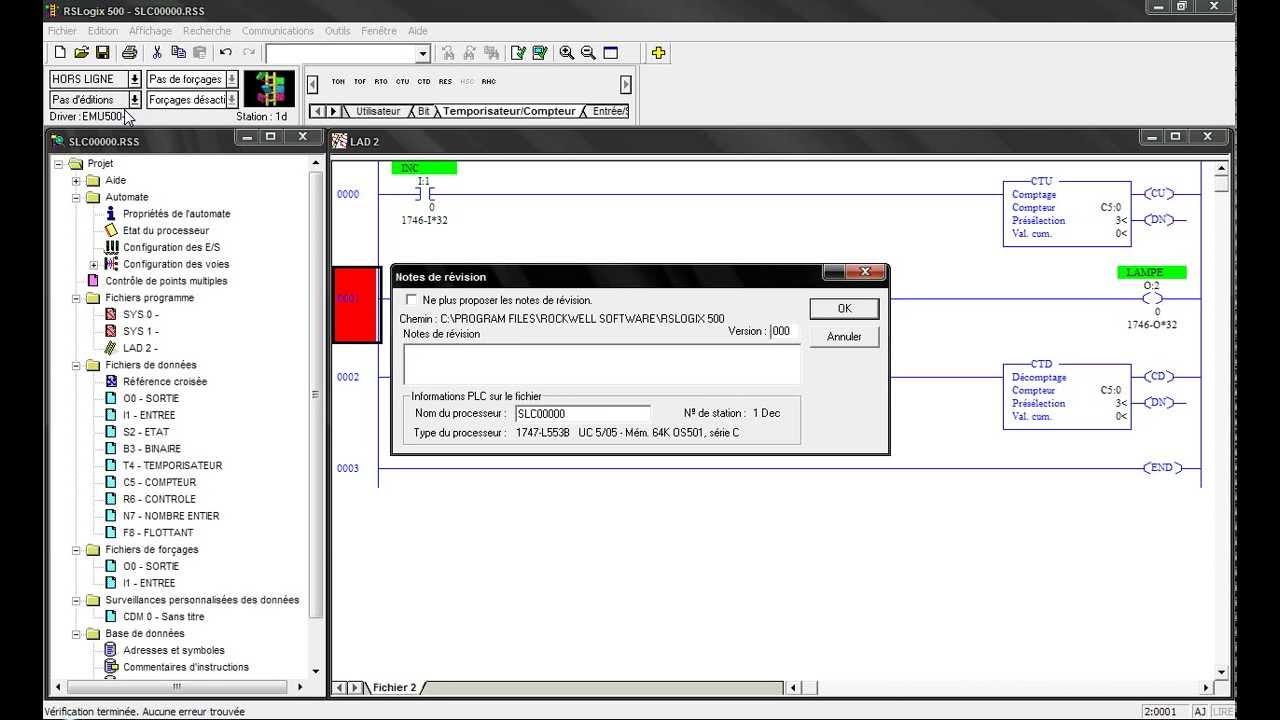
Task: Click the red rung 0001 marker
Action: coord(356,304)
